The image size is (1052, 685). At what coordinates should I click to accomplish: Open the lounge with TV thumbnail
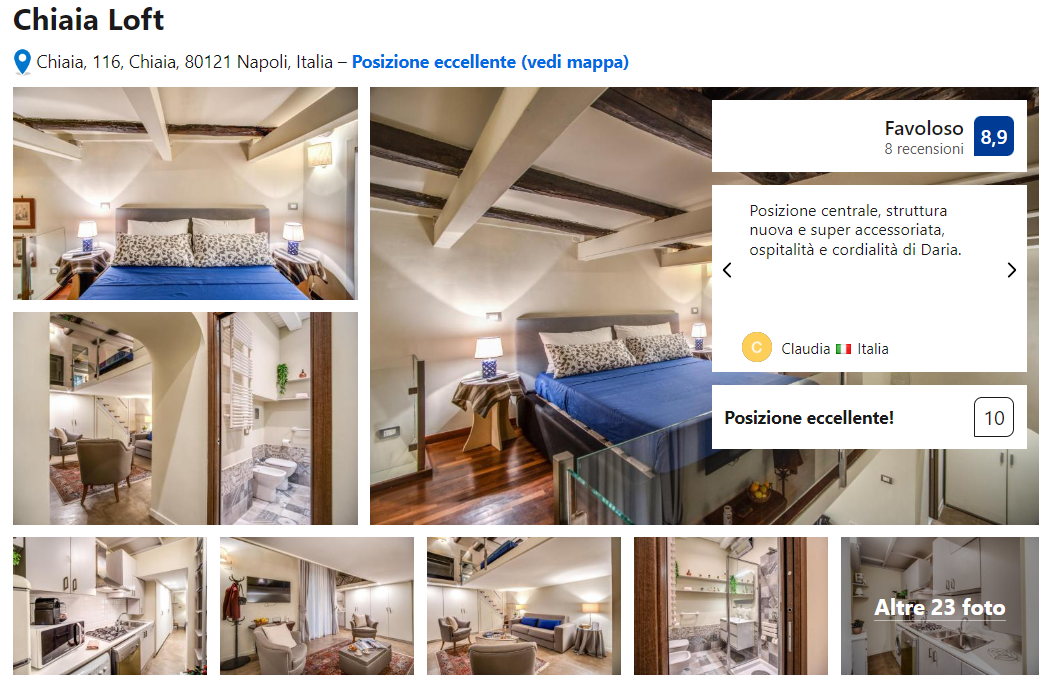coord(317,606)
